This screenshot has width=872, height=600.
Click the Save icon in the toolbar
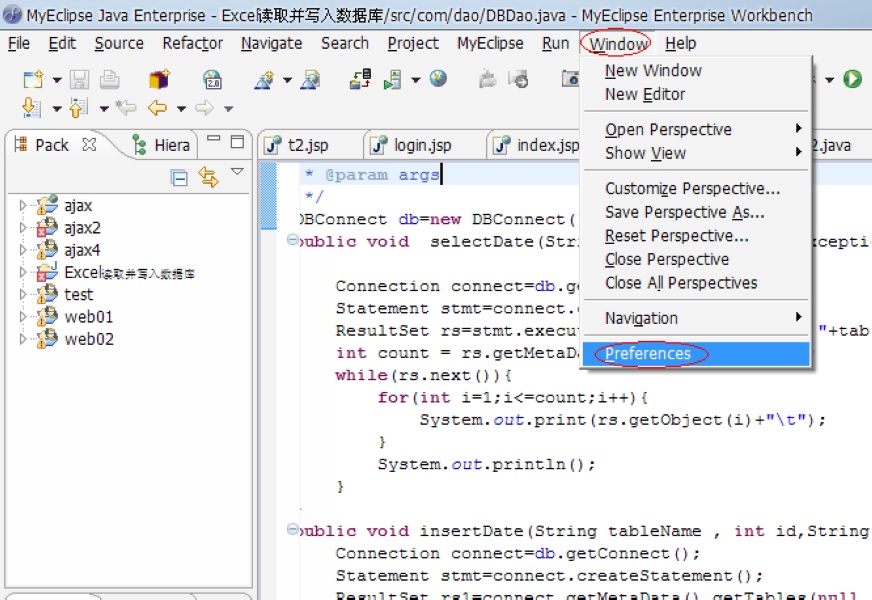pos(81,79)
